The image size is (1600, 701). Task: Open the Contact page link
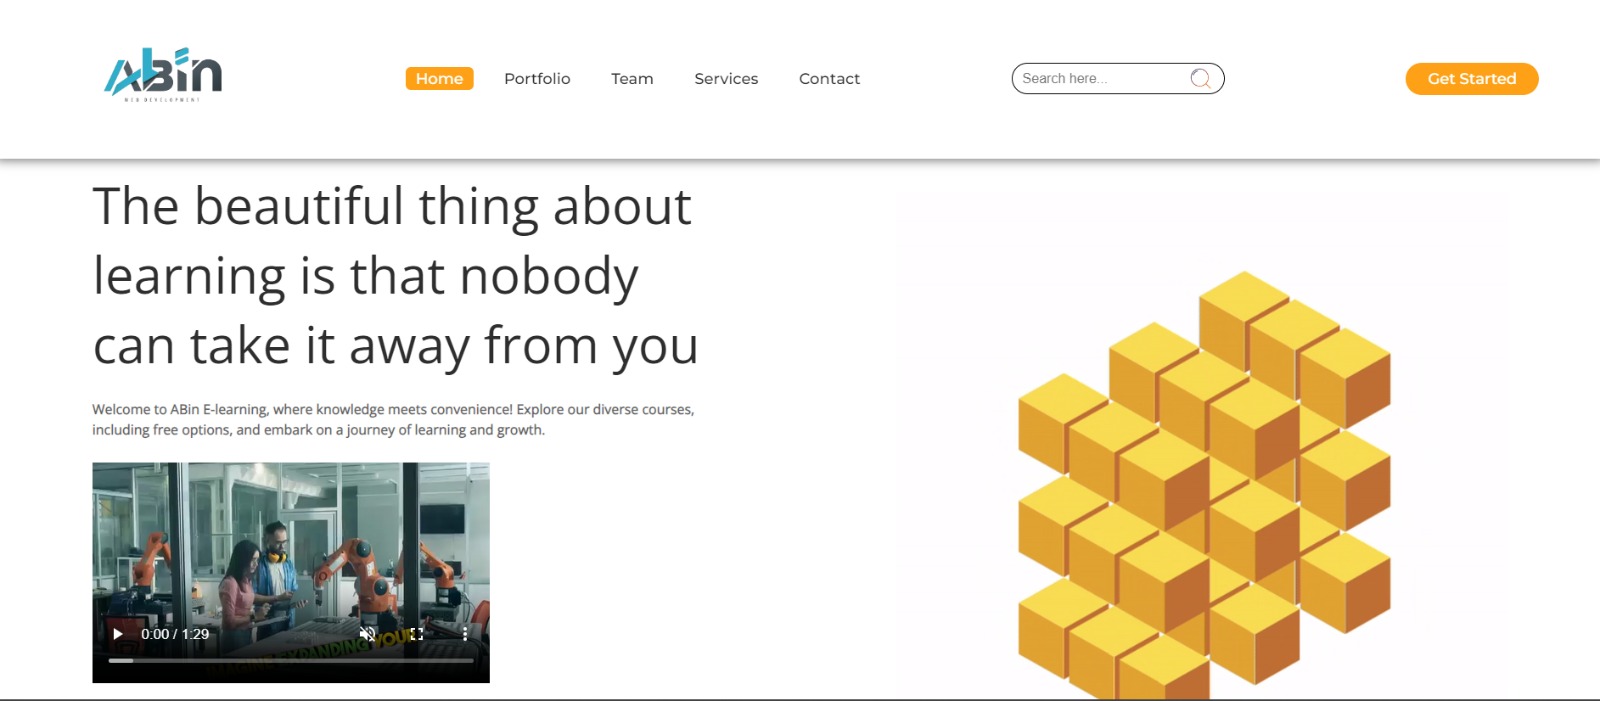click(x=829, y=79)
